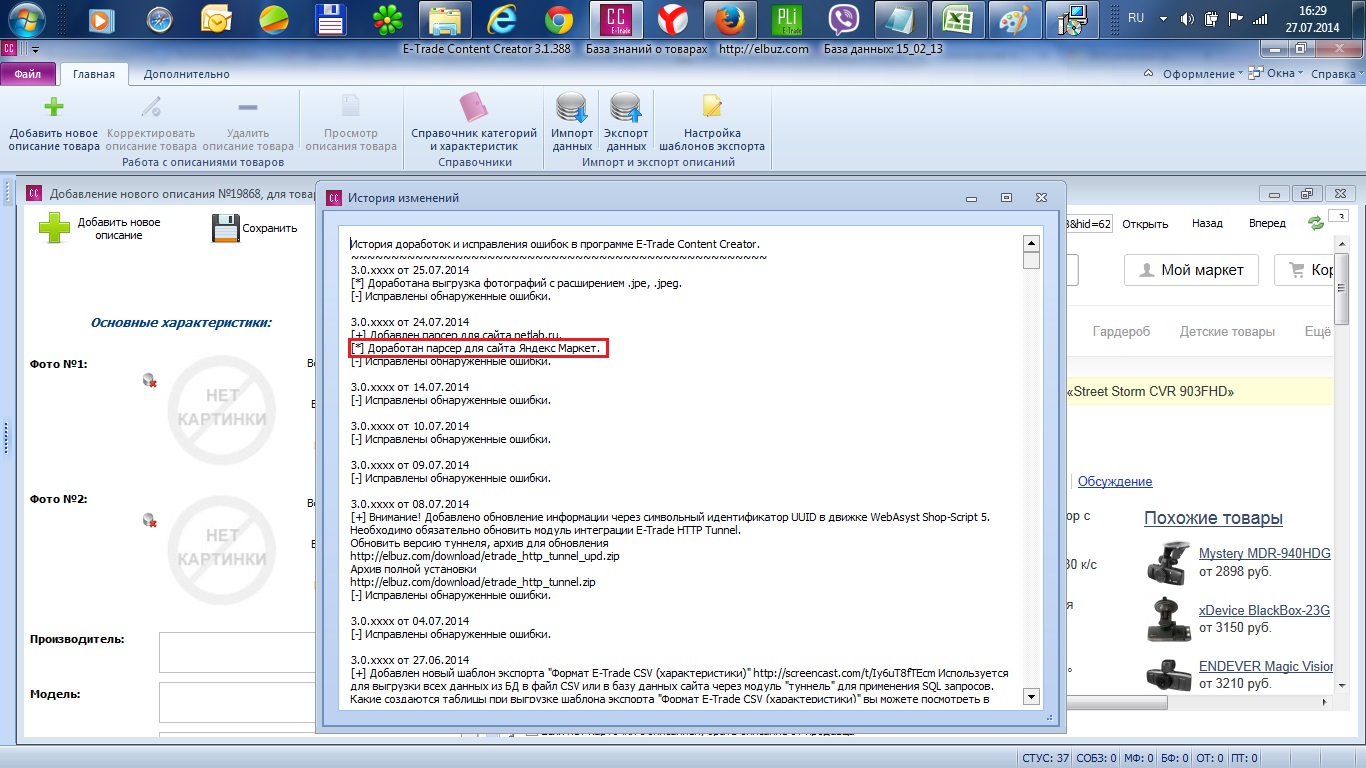The height and width of the screenshot is (768, 1366).
Task: Click status bar entry СТУС: 37
Action: [x=1046, y=759]
